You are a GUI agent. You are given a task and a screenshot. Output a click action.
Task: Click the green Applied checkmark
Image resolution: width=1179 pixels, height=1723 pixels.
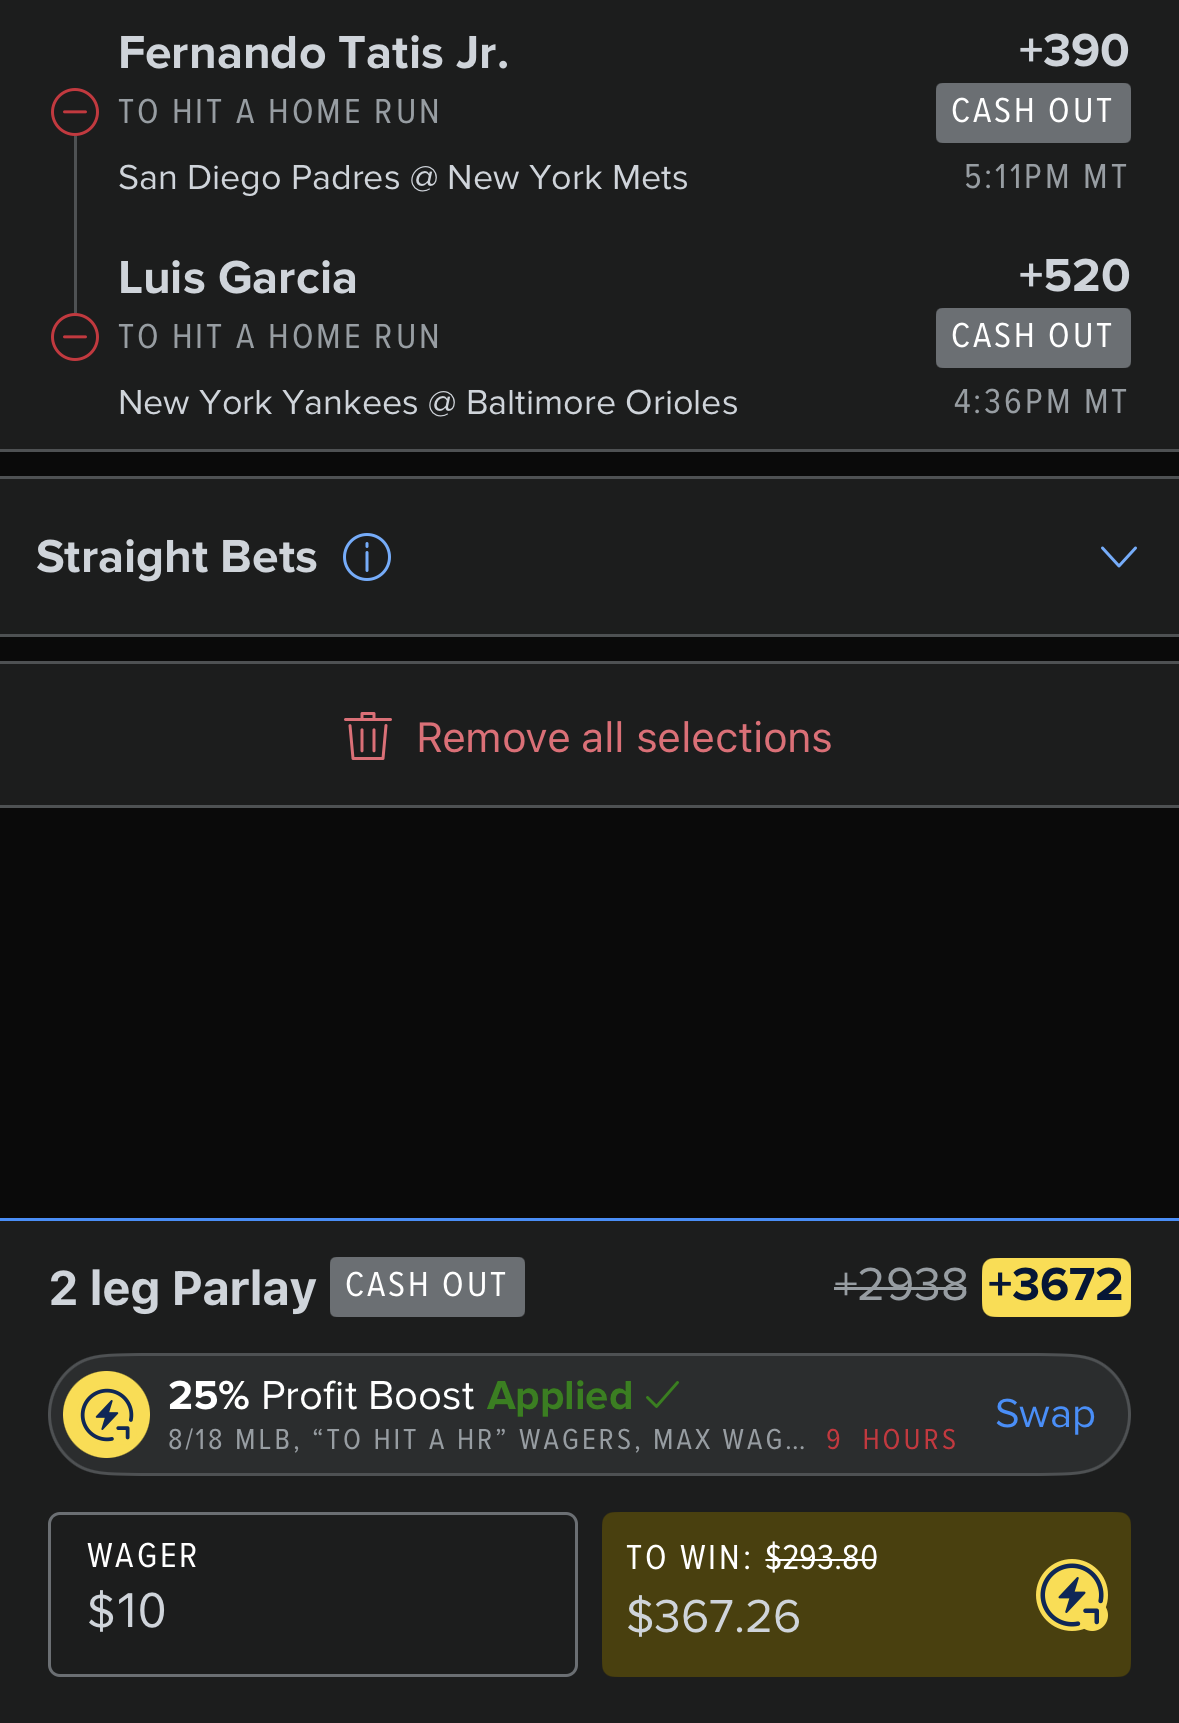pos(663,1394)
